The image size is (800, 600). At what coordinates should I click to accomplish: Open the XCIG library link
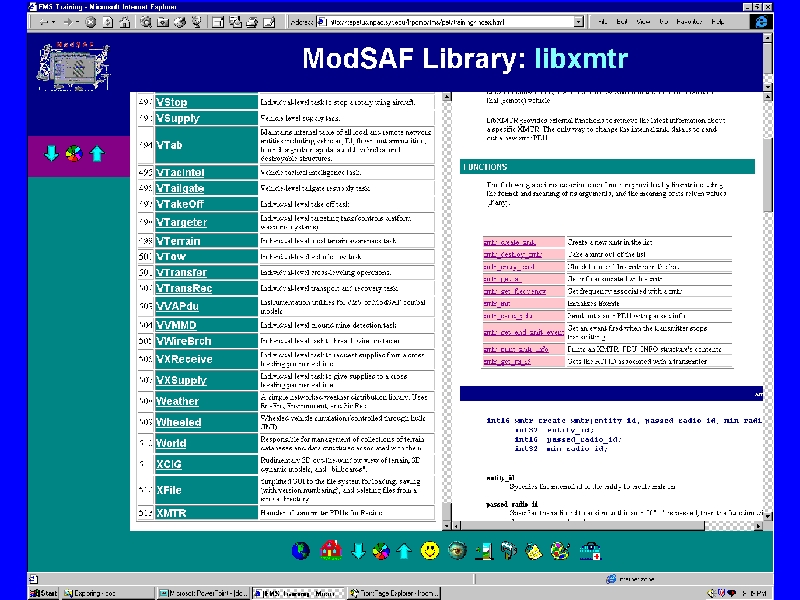click(x=169, y=464)
